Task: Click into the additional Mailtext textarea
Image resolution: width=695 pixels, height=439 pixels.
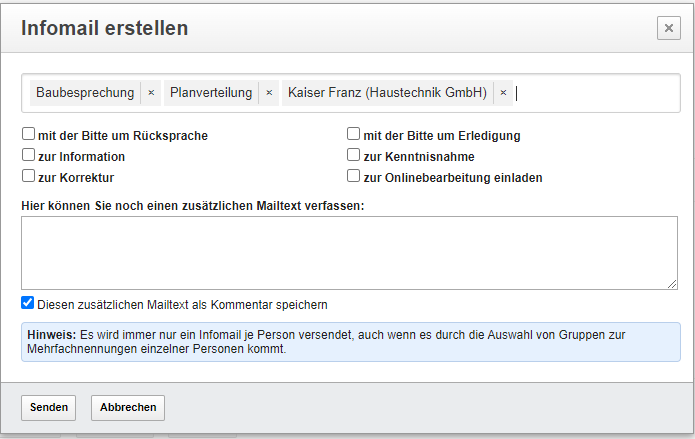Action: click(349, 253)
